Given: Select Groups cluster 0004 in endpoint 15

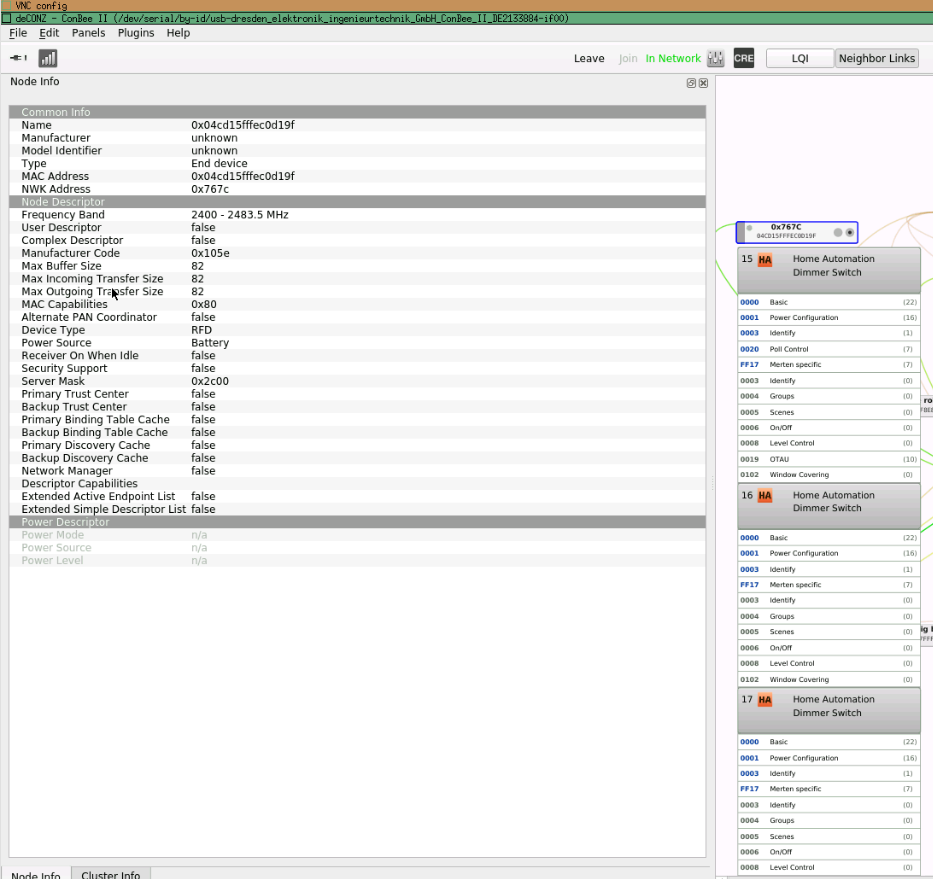Looking at the screenshot, I should pos(829,396).
